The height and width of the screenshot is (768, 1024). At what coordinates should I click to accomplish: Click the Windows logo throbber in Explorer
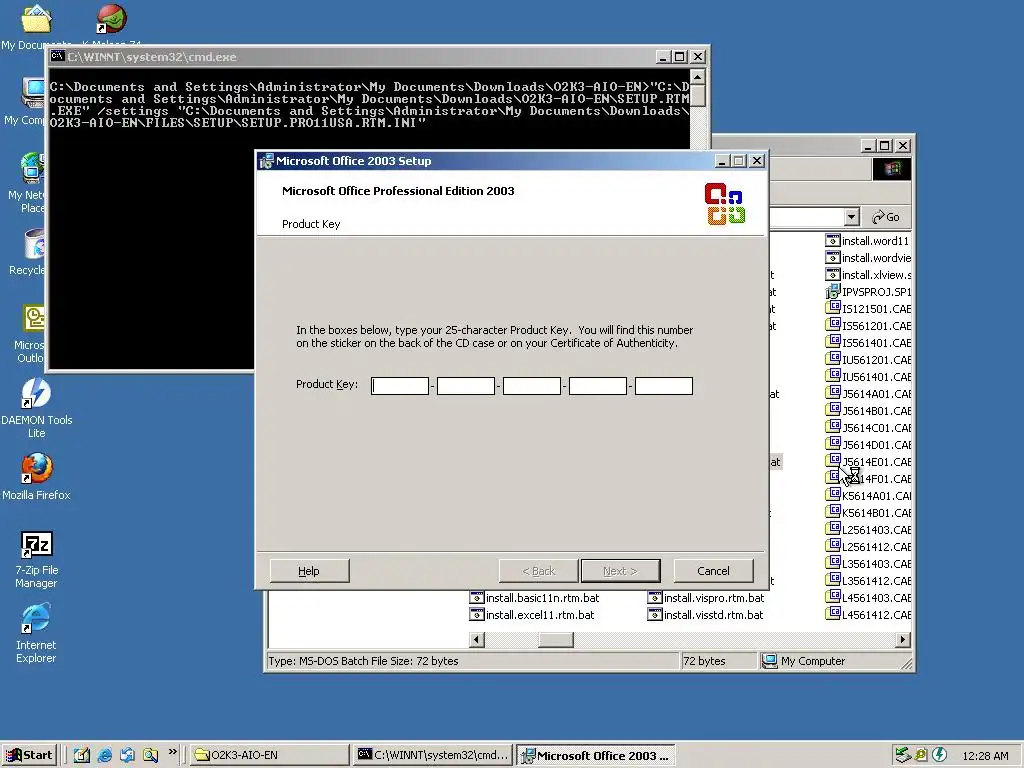[x=891, y=169]
